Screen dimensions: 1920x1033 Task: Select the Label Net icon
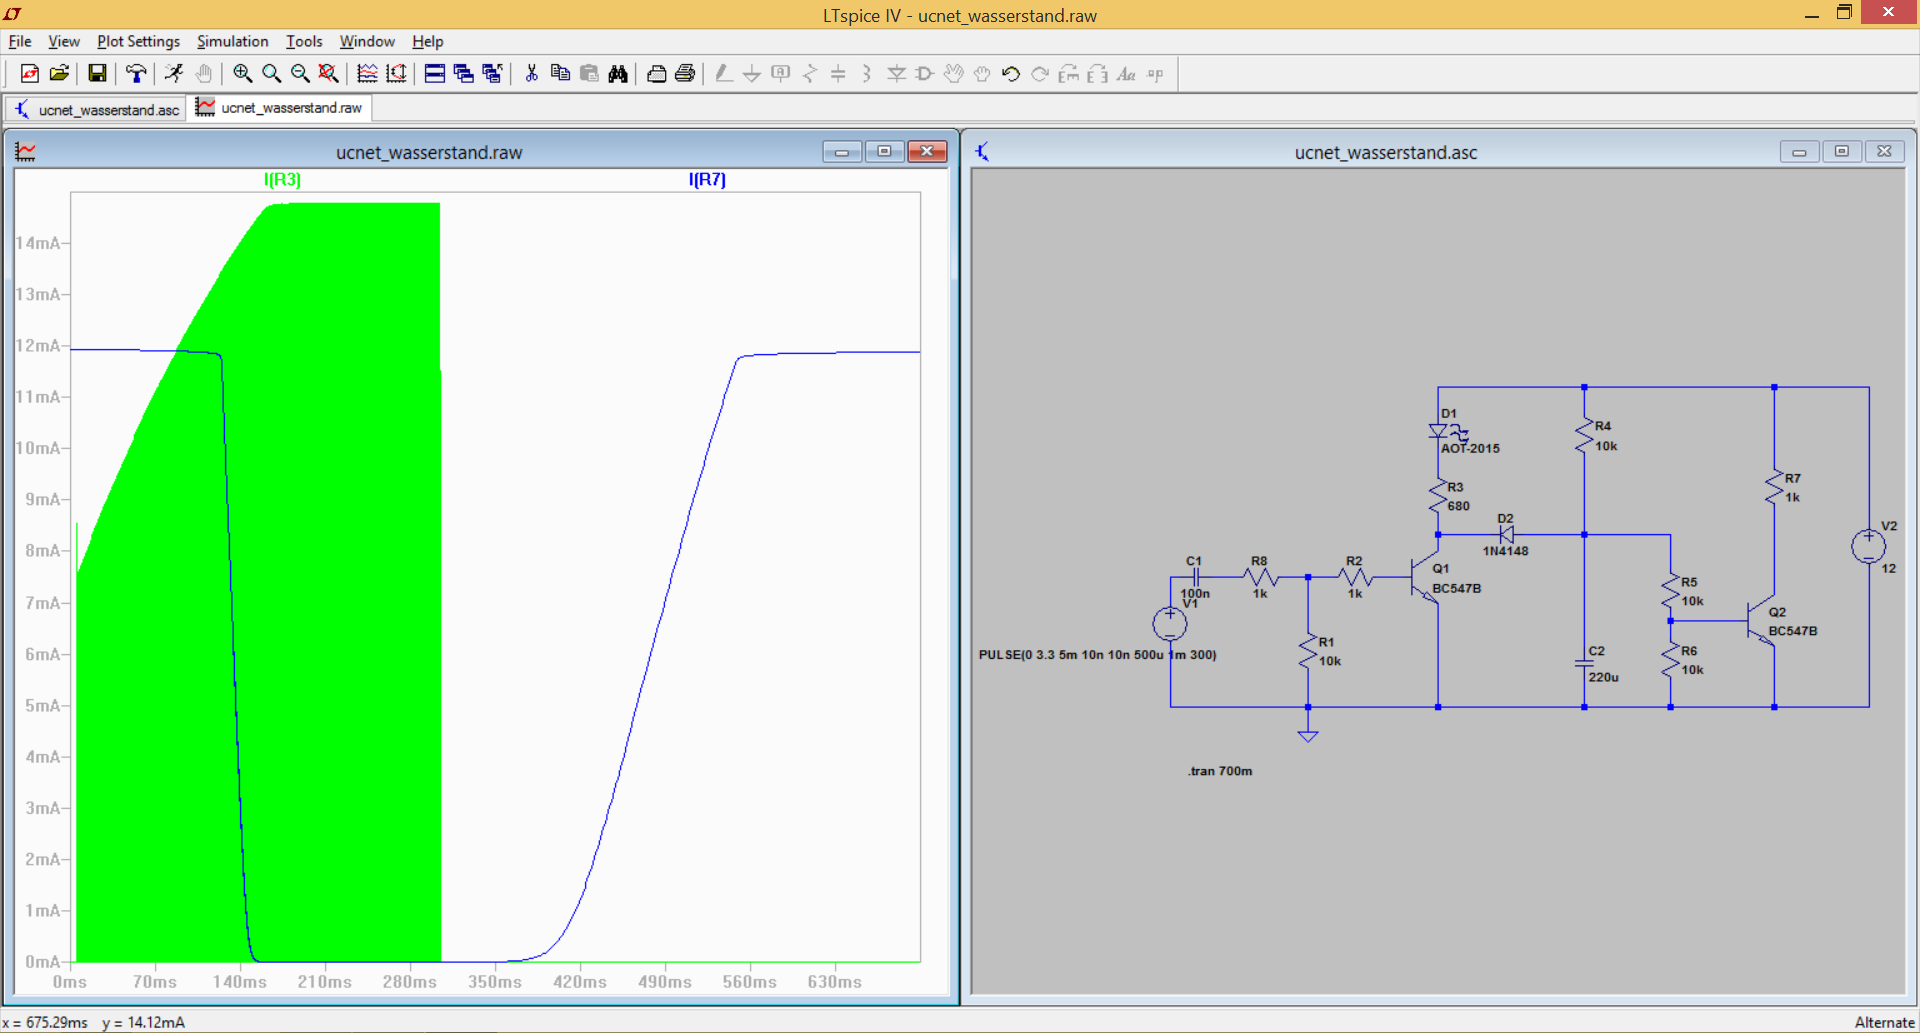(781, 73)
